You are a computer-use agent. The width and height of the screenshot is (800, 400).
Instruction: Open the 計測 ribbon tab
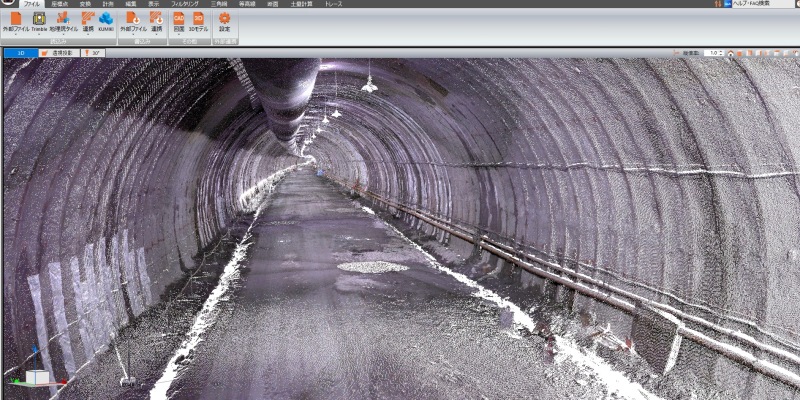108,4
